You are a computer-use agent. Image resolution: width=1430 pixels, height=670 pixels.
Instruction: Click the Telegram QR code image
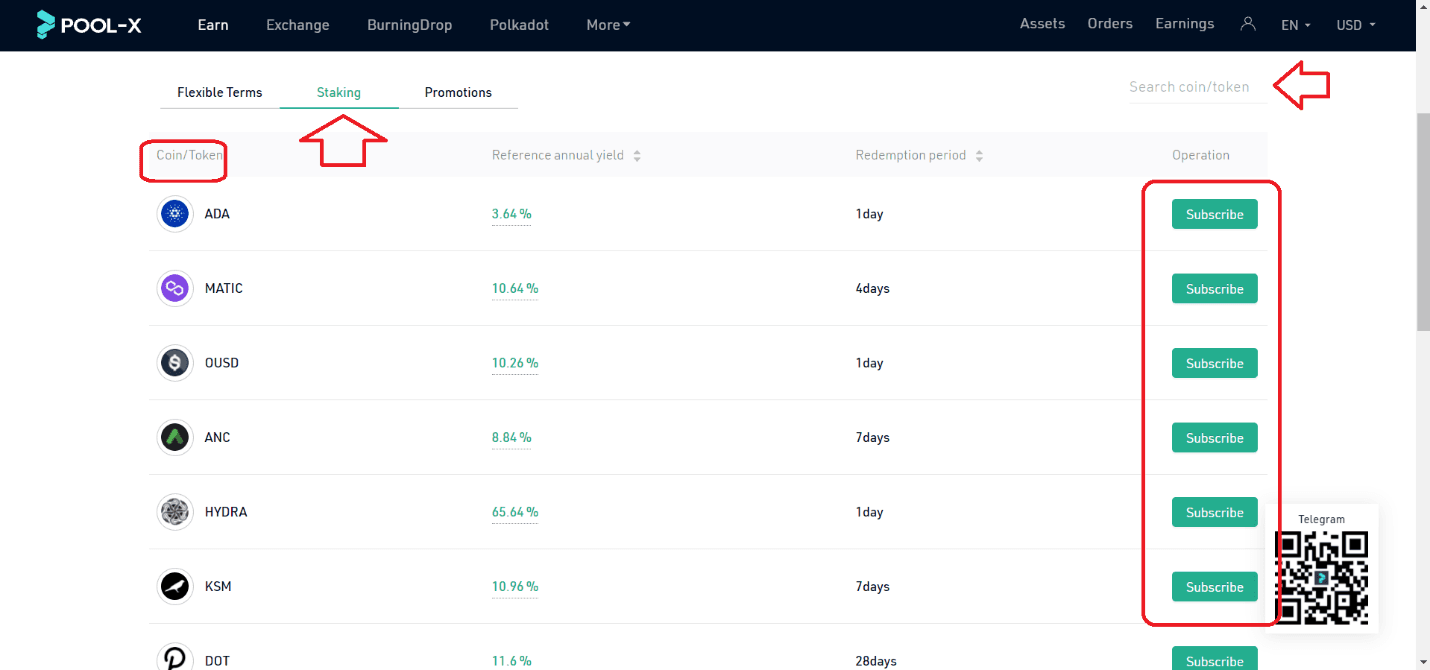[1321, 578]
